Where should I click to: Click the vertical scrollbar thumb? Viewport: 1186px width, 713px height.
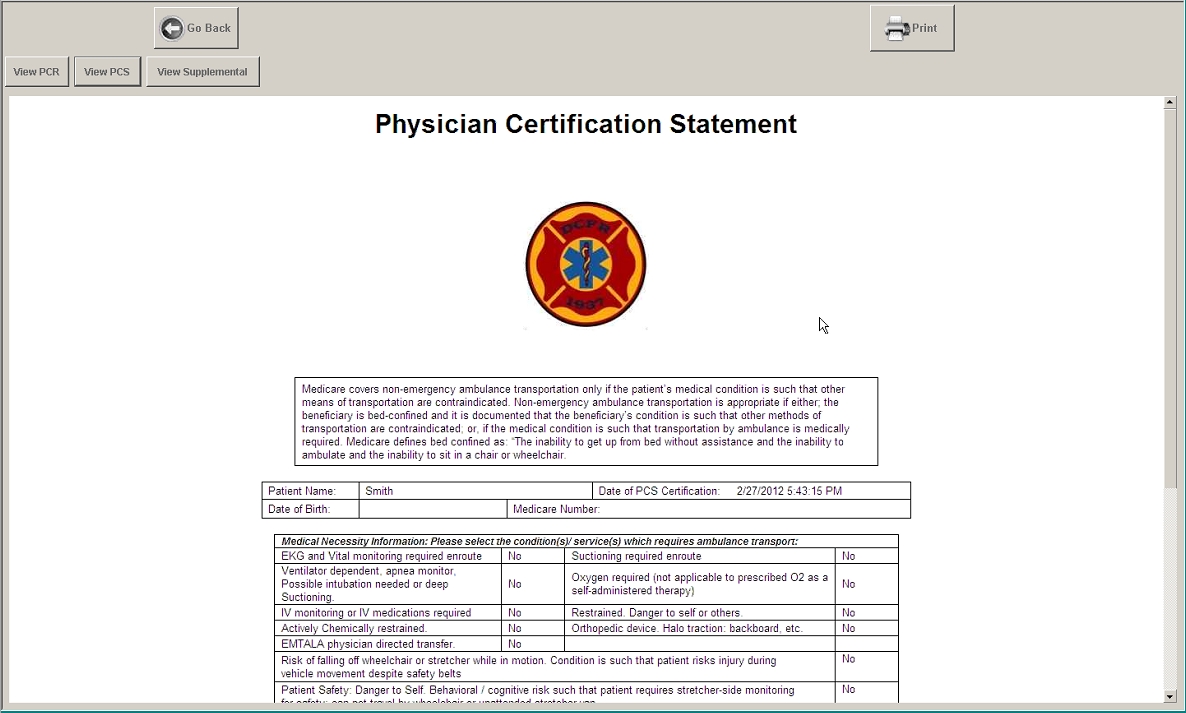pos(1170,300)
